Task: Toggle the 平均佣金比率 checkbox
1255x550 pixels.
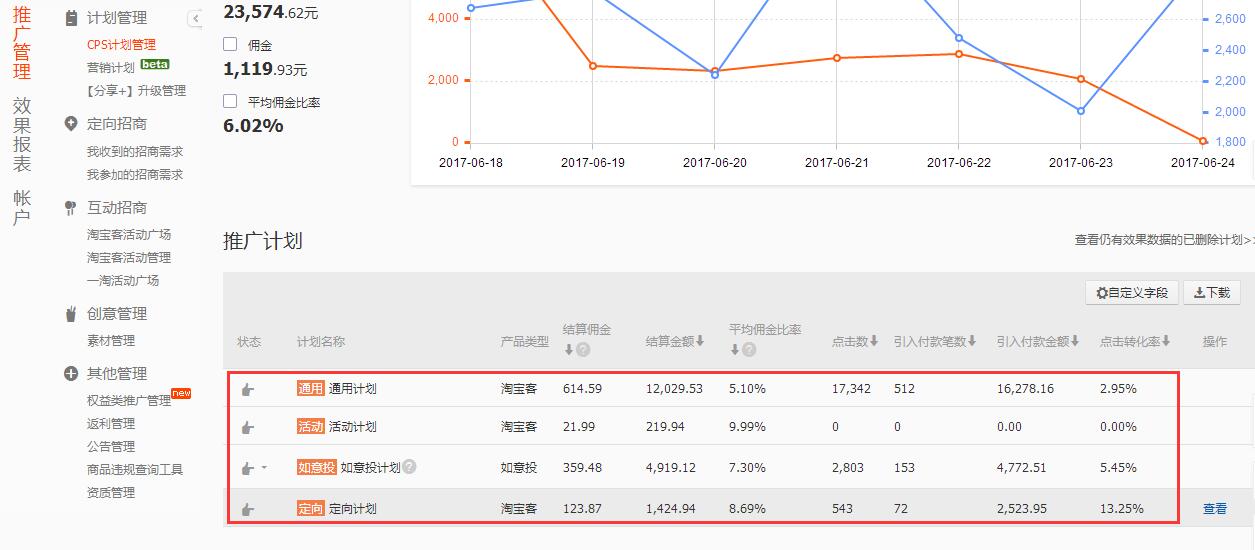Action: click(x=231, y=101)
